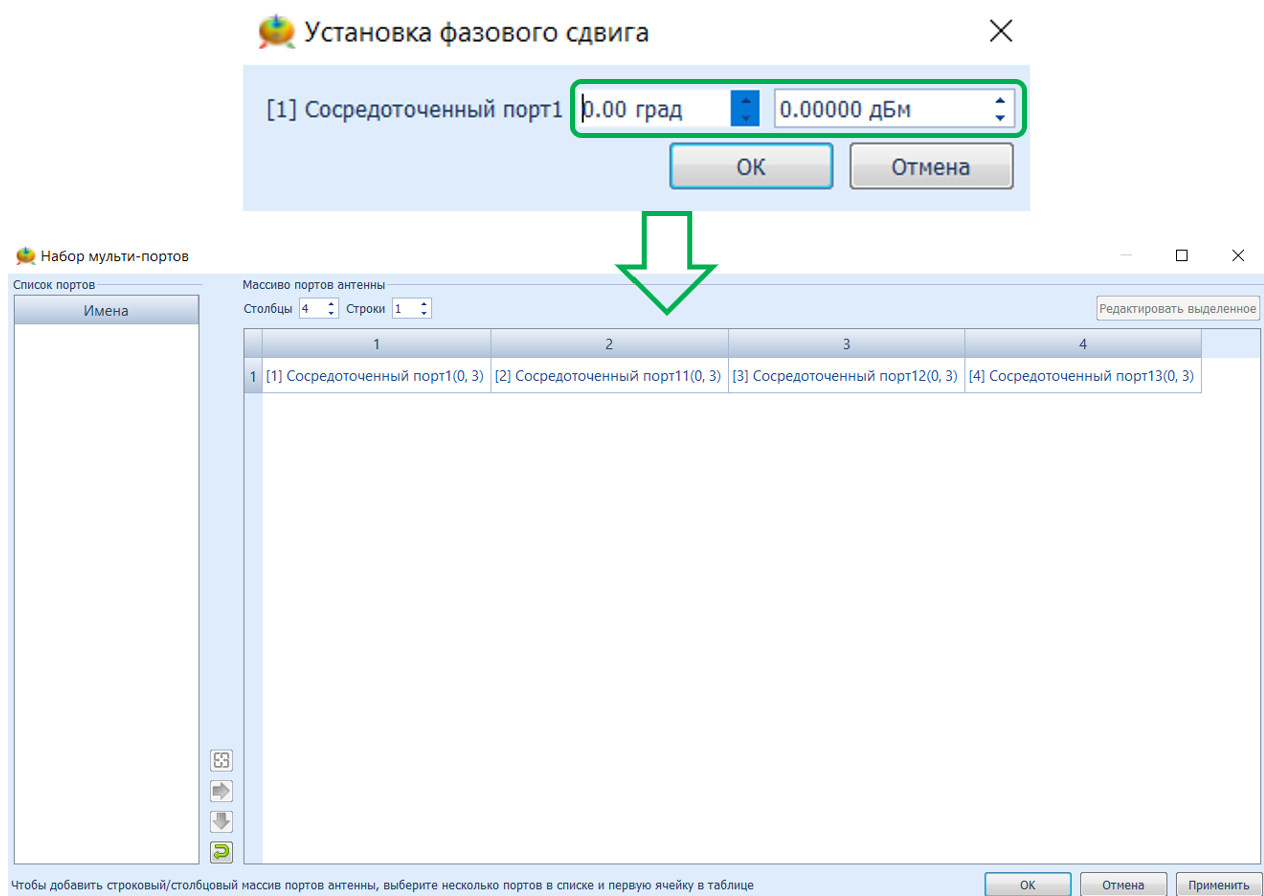Click the phase input field 0.00 град

pos(655,109)
